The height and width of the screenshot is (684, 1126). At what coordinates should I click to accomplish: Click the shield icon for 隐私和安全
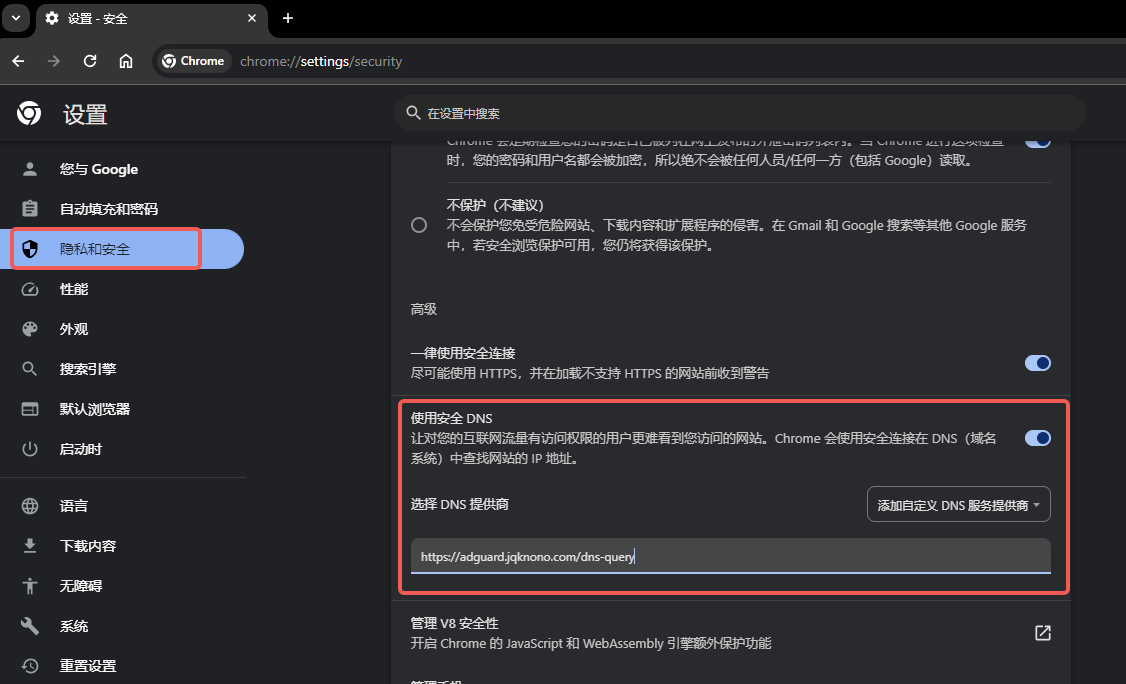tap(29, 249)
